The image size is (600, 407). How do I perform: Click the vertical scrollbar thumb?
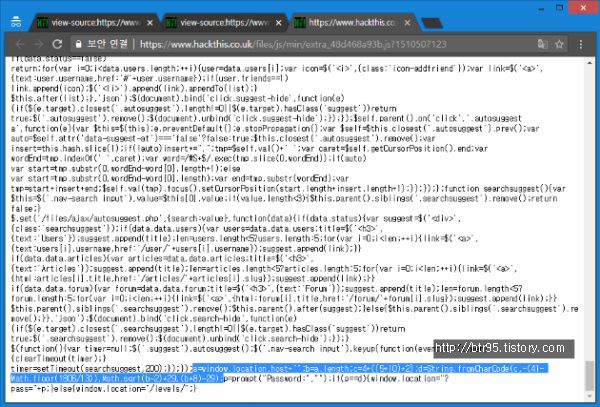590,377
